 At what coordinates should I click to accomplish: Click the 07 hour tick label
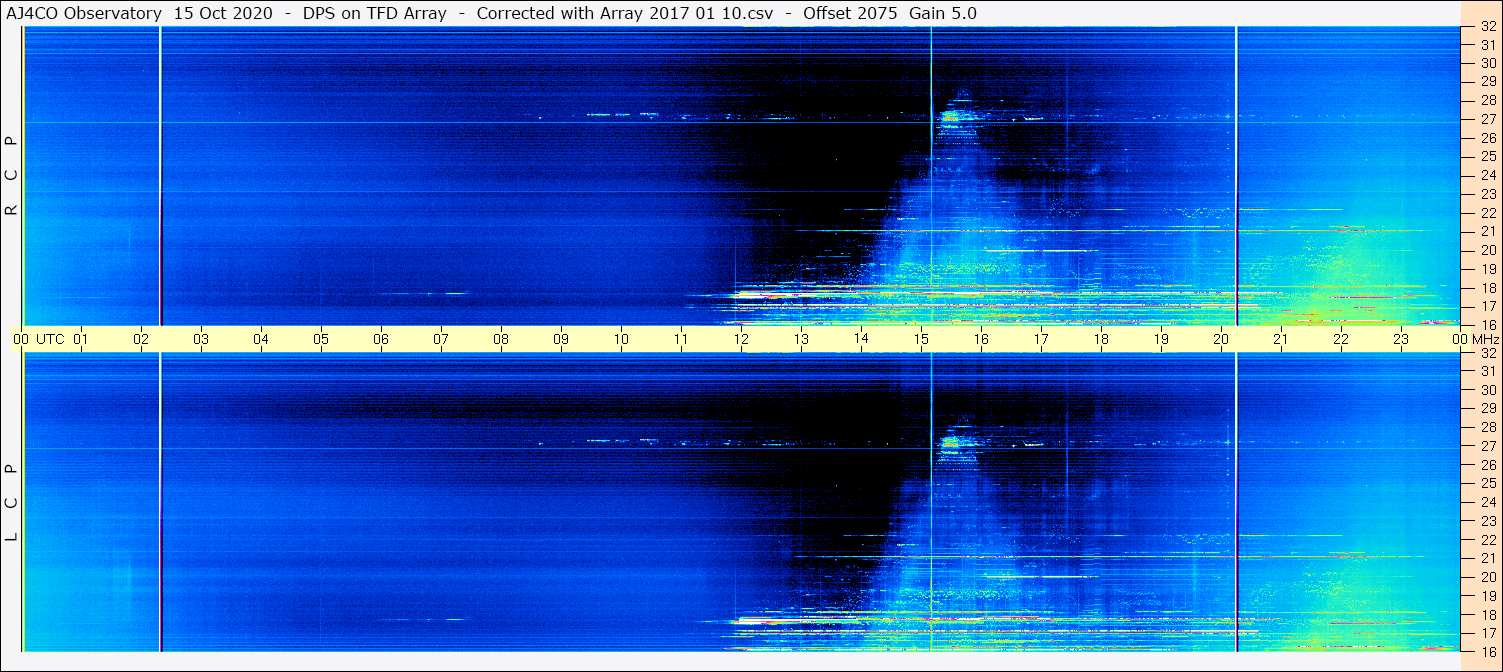[x=441, y=339]
